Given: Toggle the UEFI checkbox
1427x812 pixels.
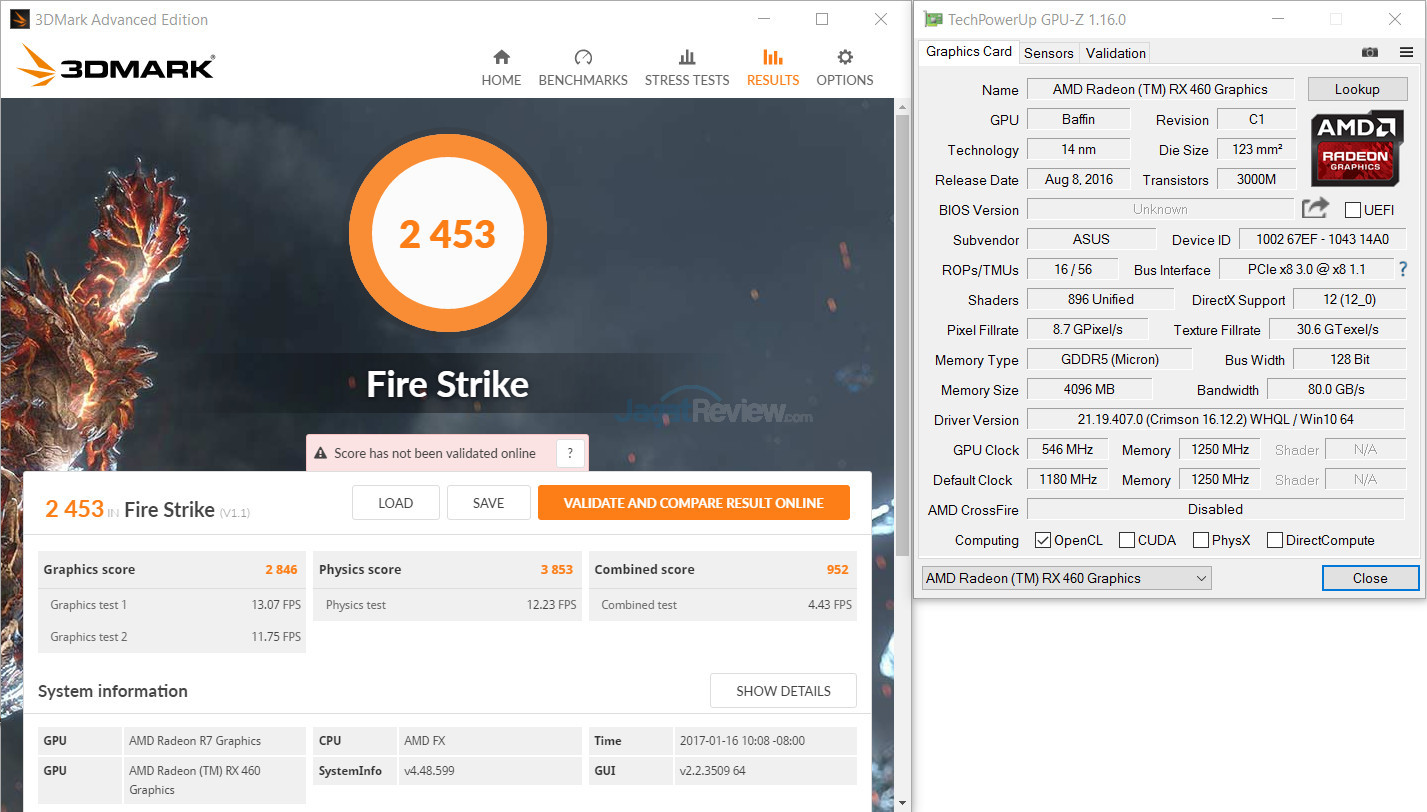Looking at the screenshot, I should pyautogui.click(x=1353, y=210).
